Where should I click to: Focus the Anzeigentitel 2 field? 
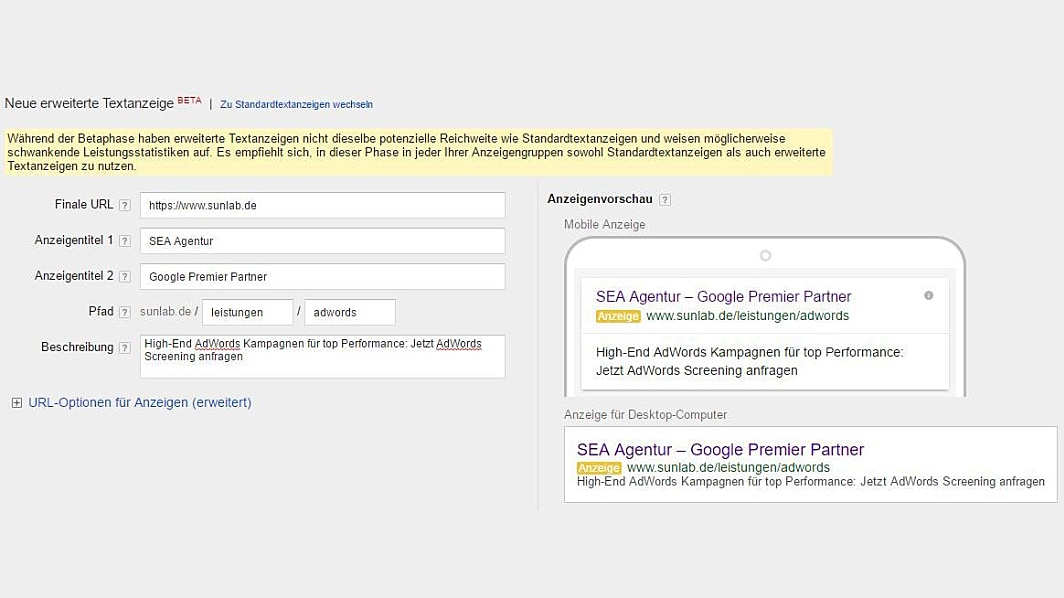tap(322, 276)
